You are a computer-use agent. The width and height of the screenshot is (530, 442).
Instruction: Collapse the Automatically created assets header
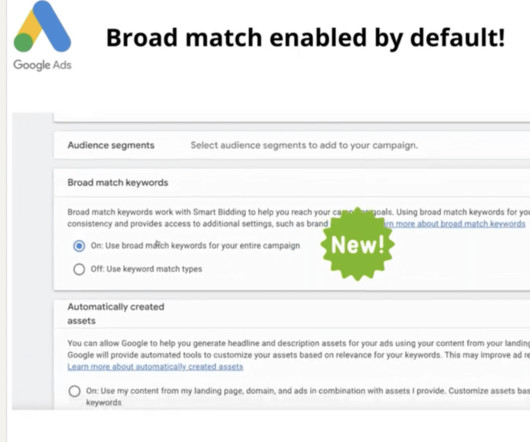[292, 314]
